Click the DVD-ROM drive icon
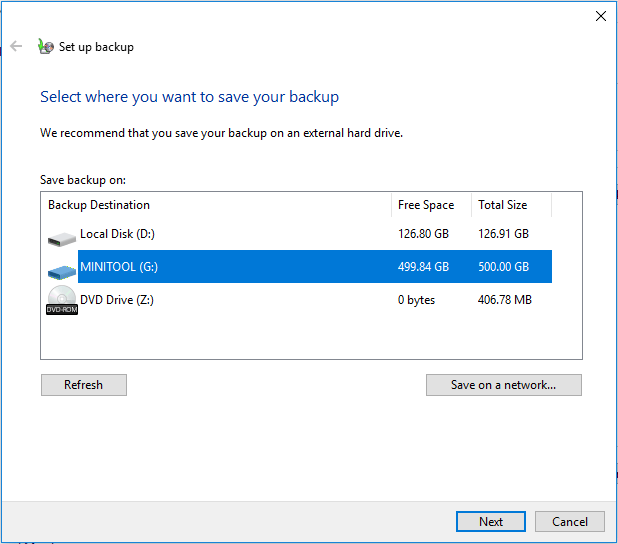 62,300
